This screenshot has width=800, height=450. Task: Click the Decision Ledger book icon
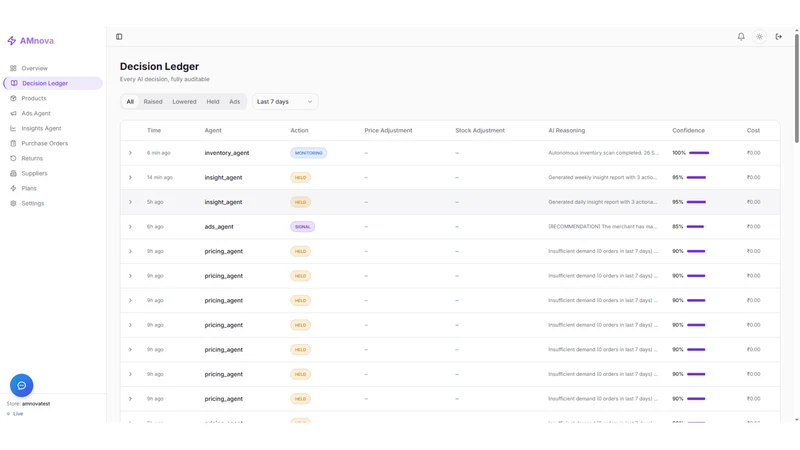click(x=14, y=83)
